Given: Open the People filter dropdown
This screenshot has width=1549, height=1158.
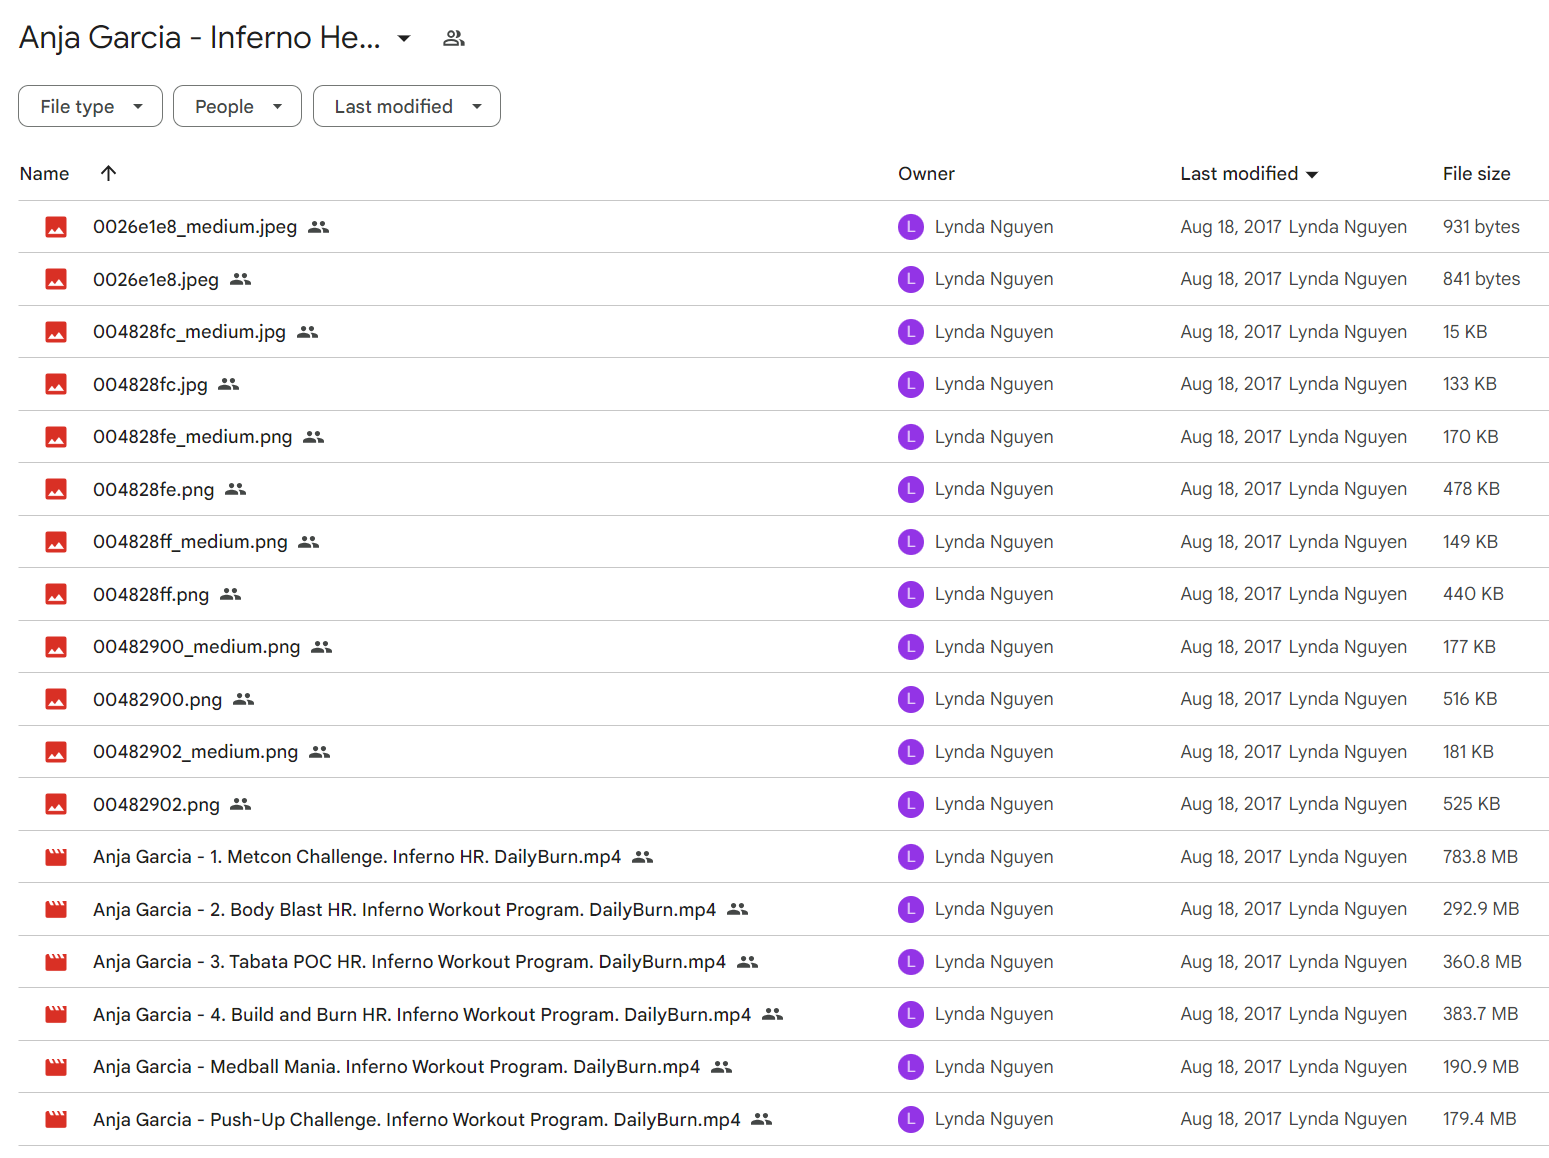Looking at the screenshot, I should (237, 106).
